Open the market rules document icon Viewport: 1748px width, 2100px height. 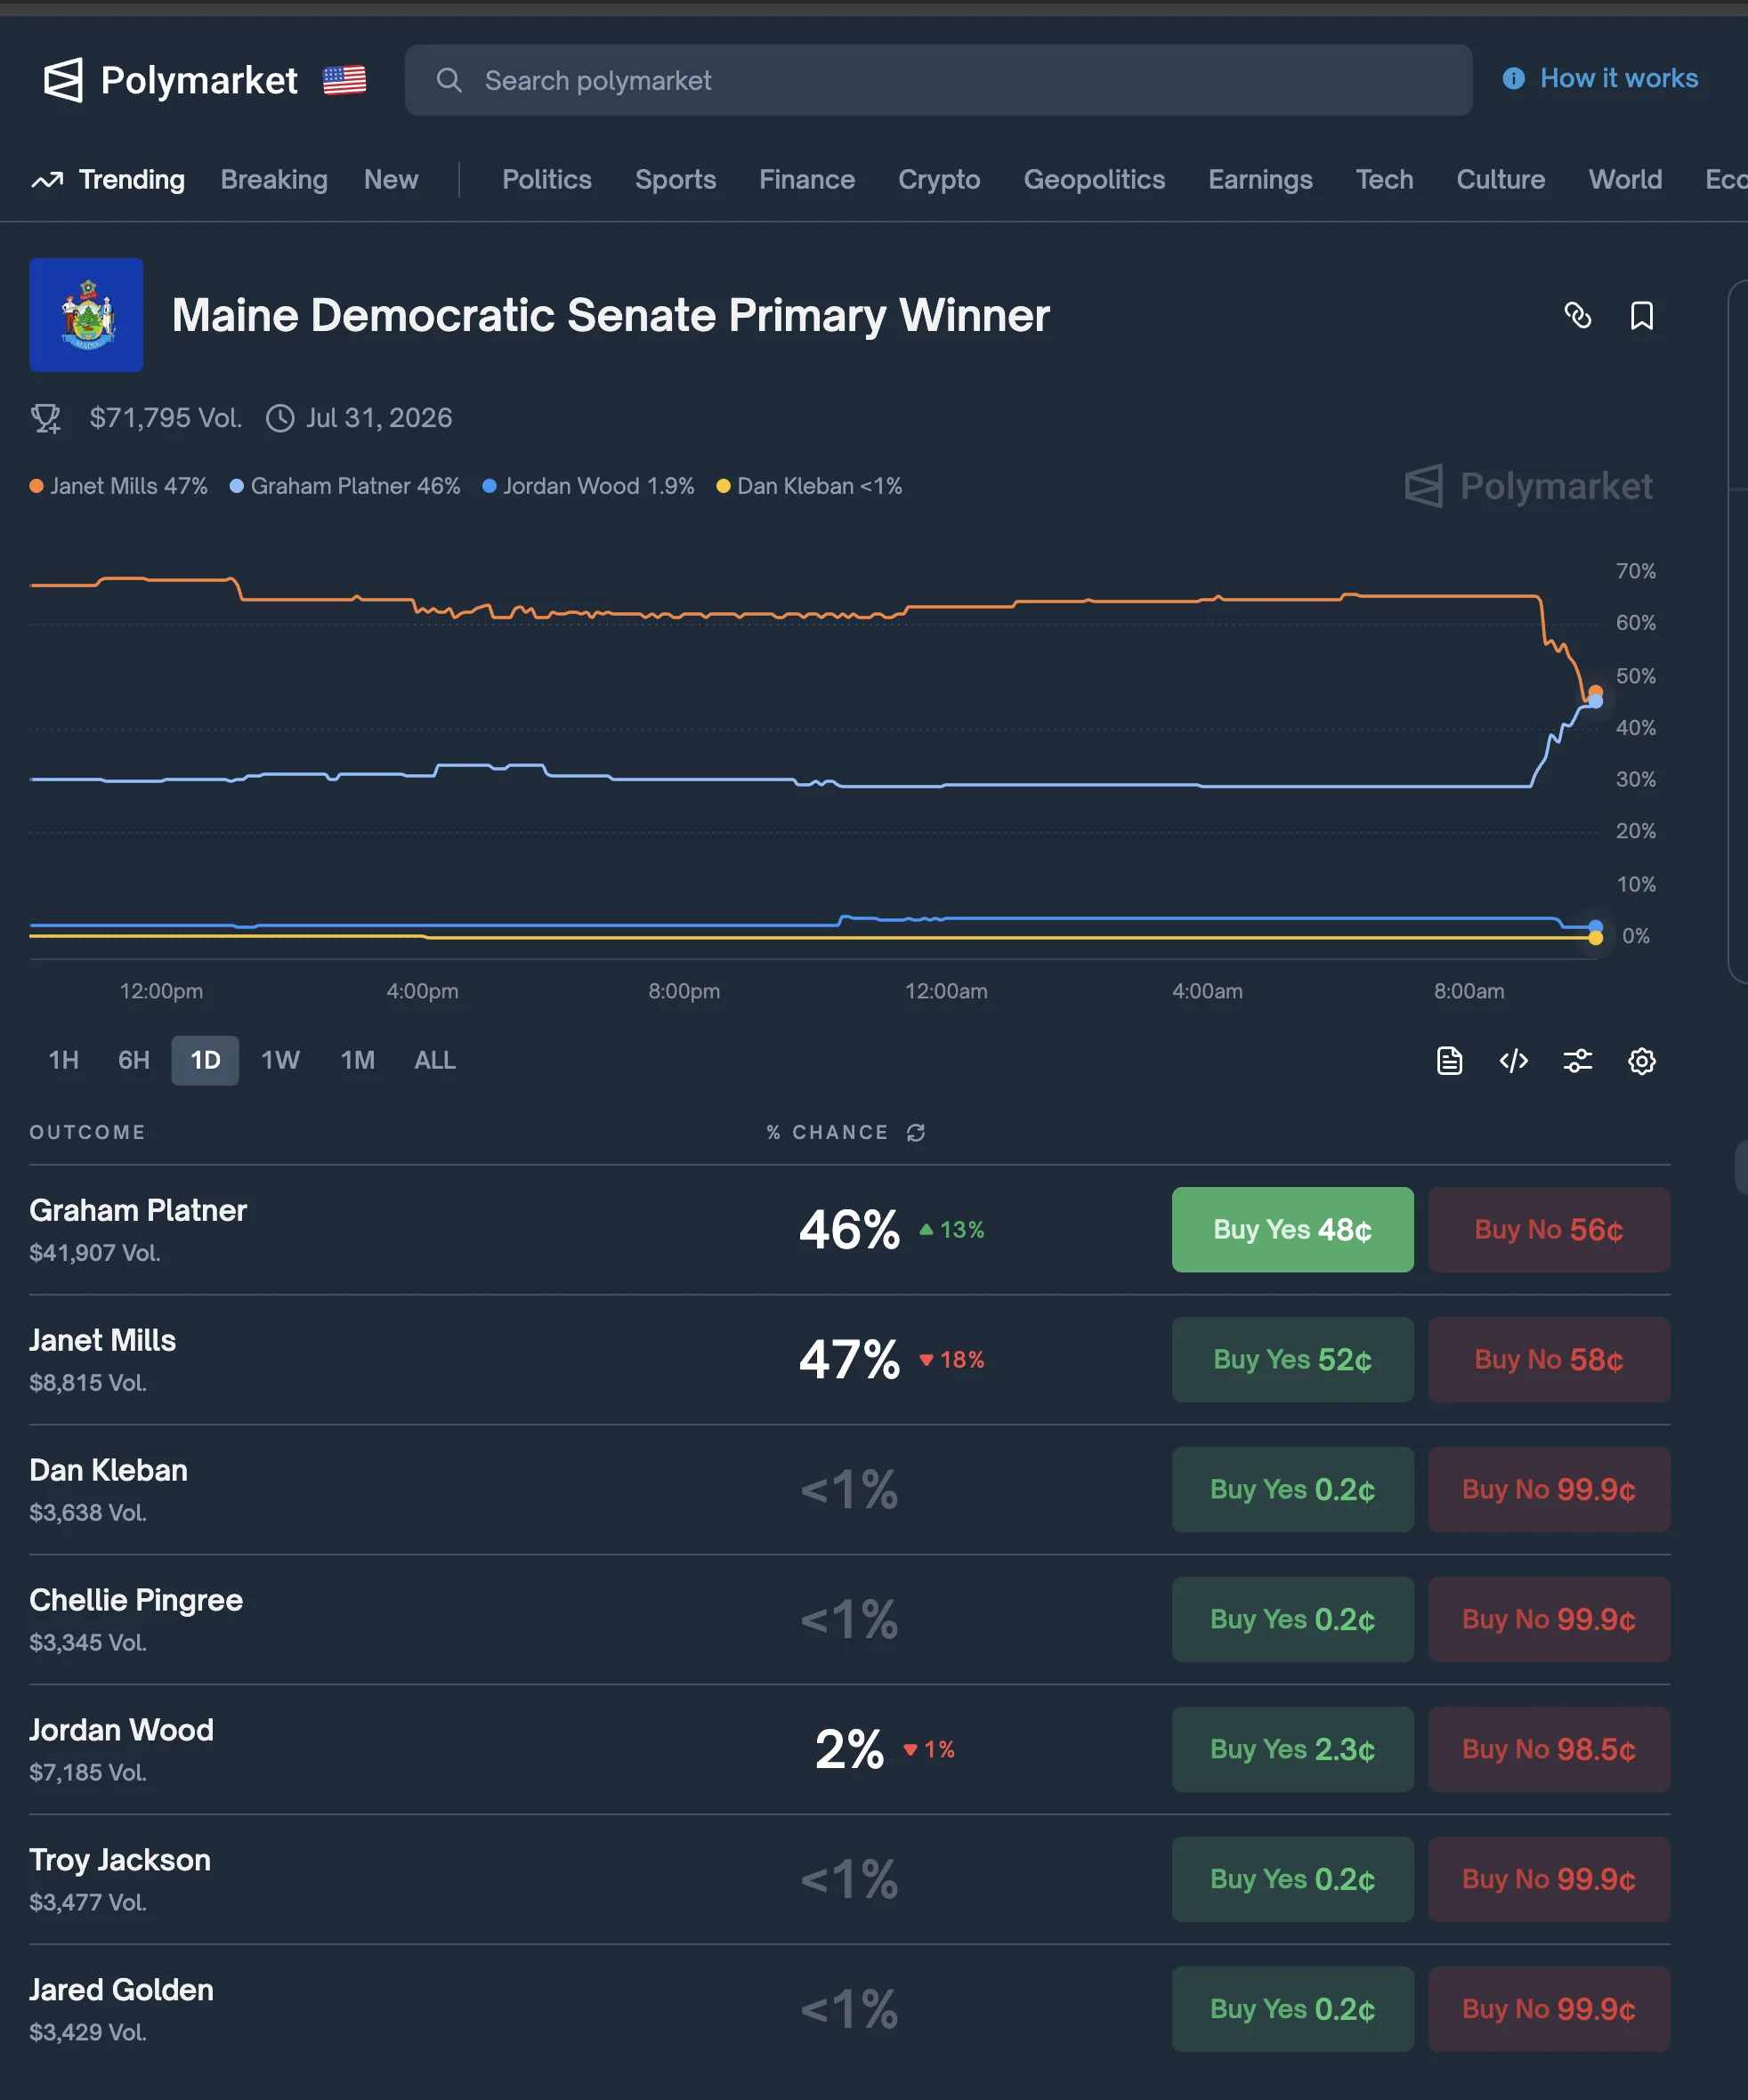tap(1449, 1061)
